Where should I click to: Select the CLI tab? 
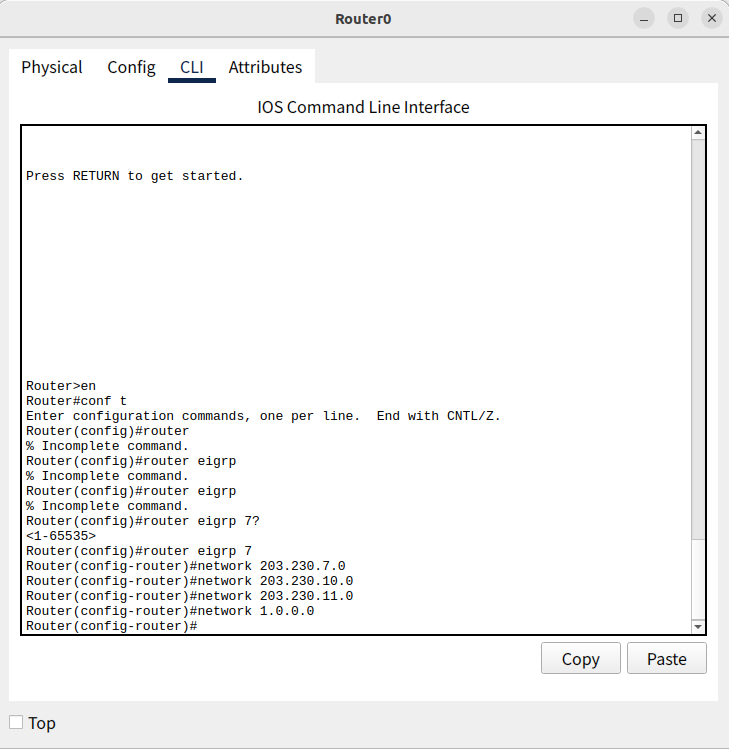(192, 67)
